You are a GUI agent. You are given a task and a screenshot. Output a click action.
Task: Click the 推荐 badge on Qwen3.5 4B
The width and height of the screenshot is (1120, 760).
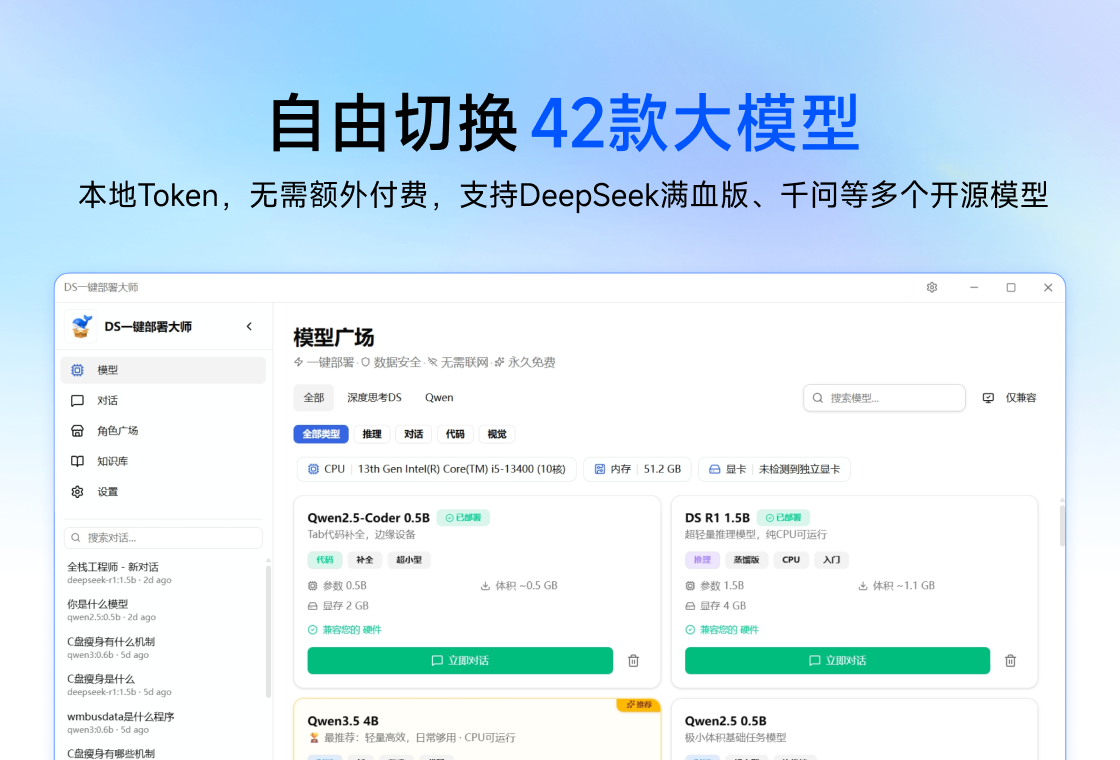pyautogui.click(x=639, y=704)
